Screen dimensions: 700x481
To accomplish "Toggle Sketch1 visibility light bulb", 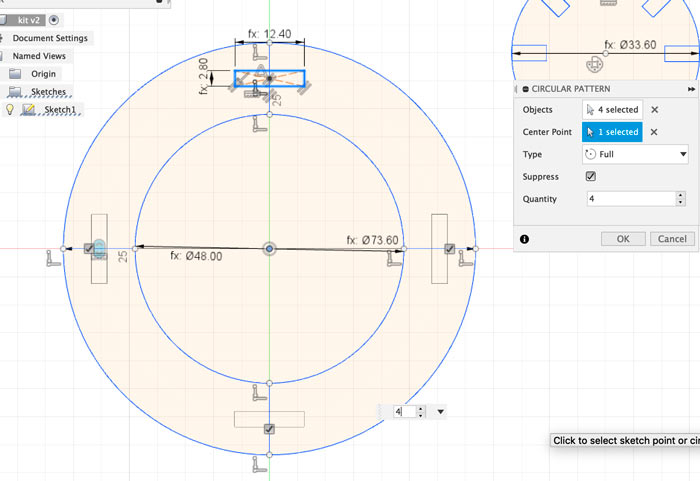I will 9,109.
